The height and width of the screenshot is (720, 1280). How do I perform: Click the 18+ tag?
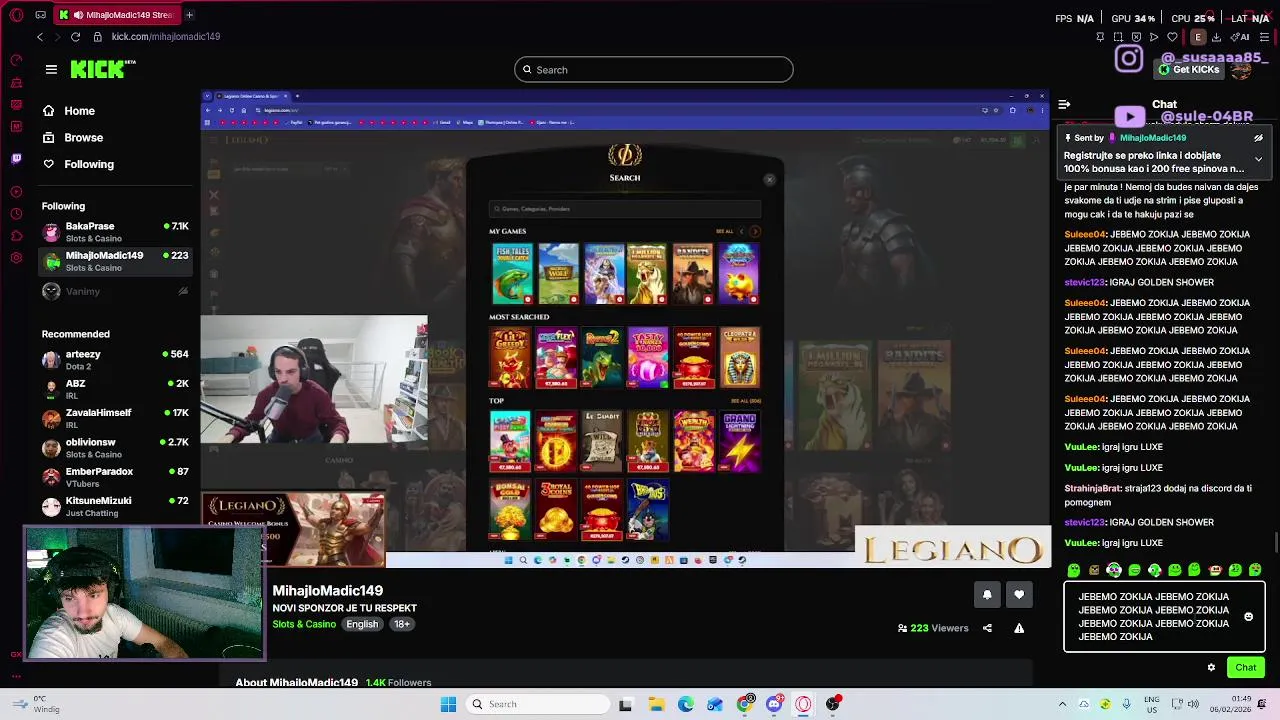pyautogui.click(x=401, y=624)
